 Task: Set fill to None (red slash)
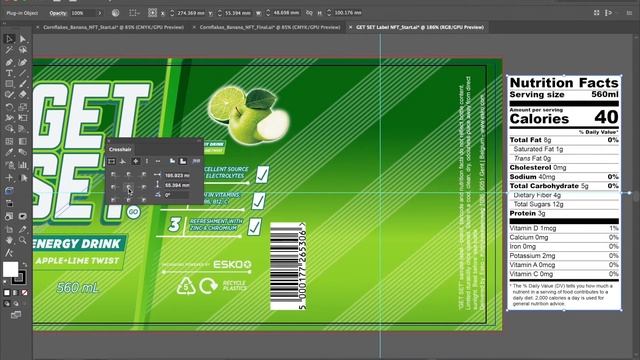click(x=24, y=293)
